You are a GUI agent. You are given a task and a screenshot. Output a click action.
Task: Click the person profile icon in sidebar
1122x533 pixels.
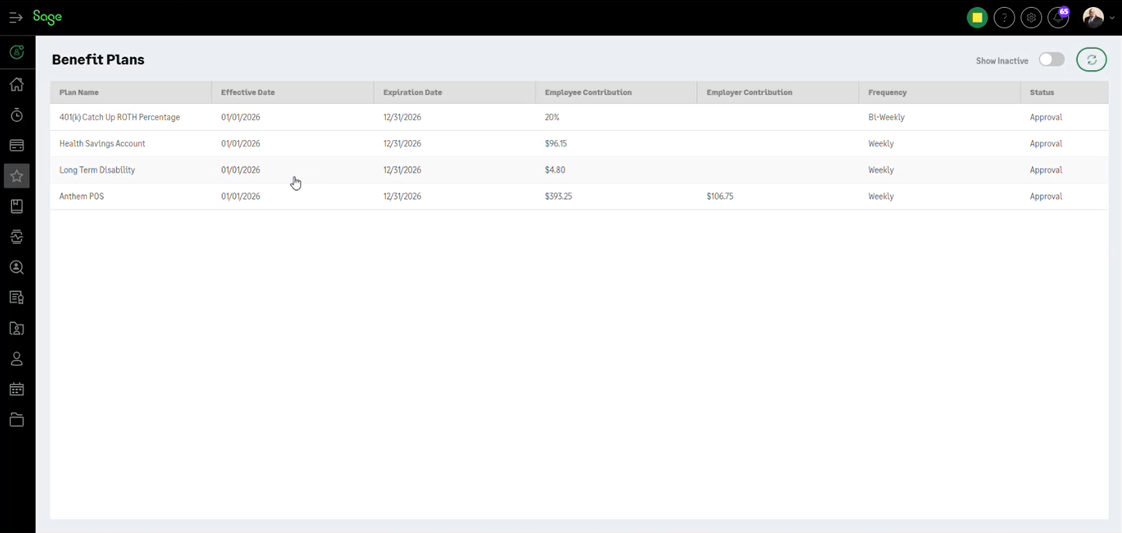17,359
